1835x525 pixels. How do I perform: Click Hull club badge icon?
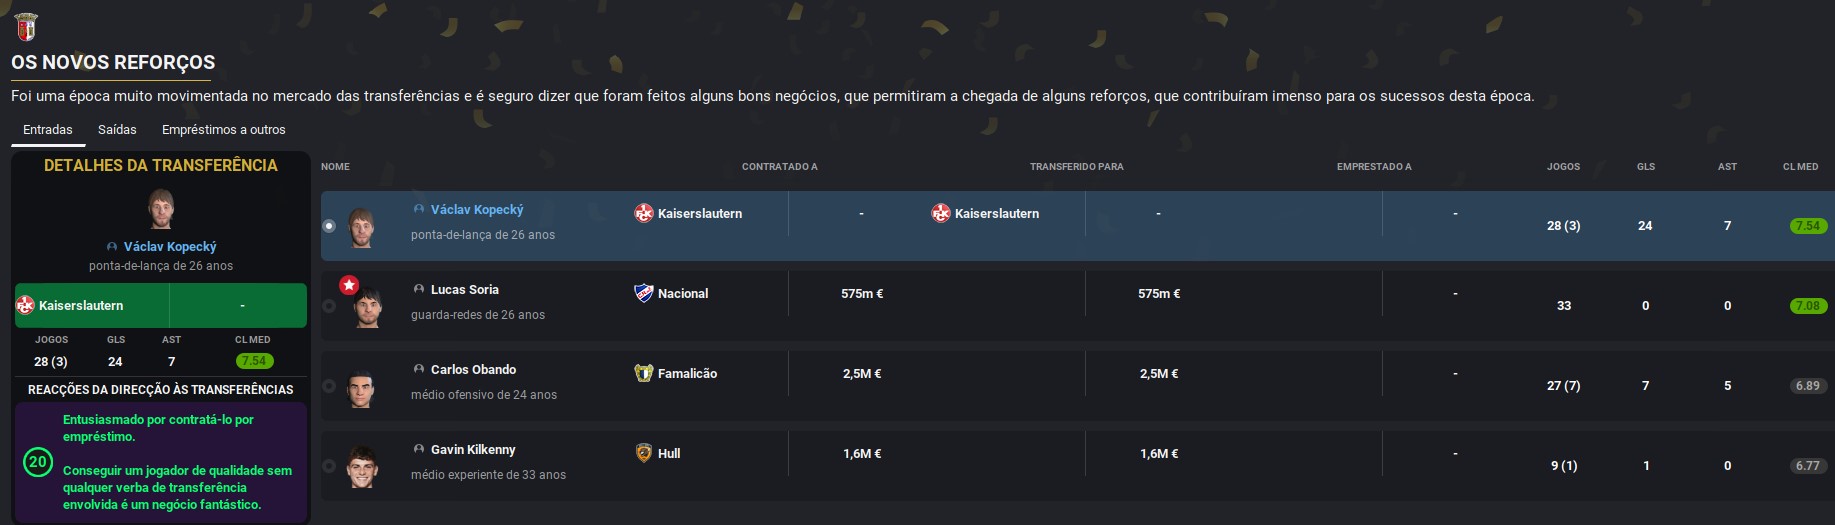click(x=644, y=453)
